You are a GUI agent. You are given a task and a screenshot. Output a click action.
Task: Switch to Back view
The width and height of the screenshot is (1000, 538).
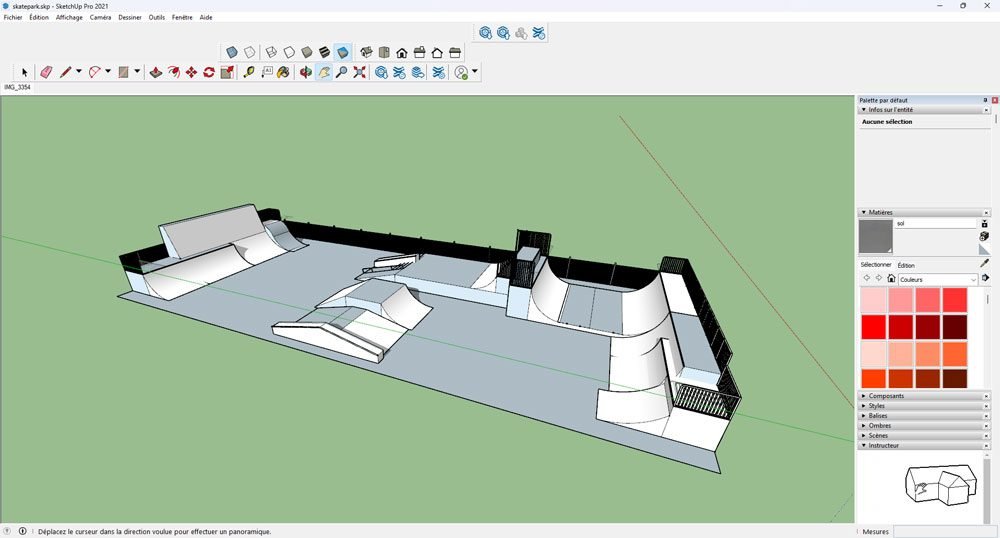pyautogui.click(x=438, y=52)
